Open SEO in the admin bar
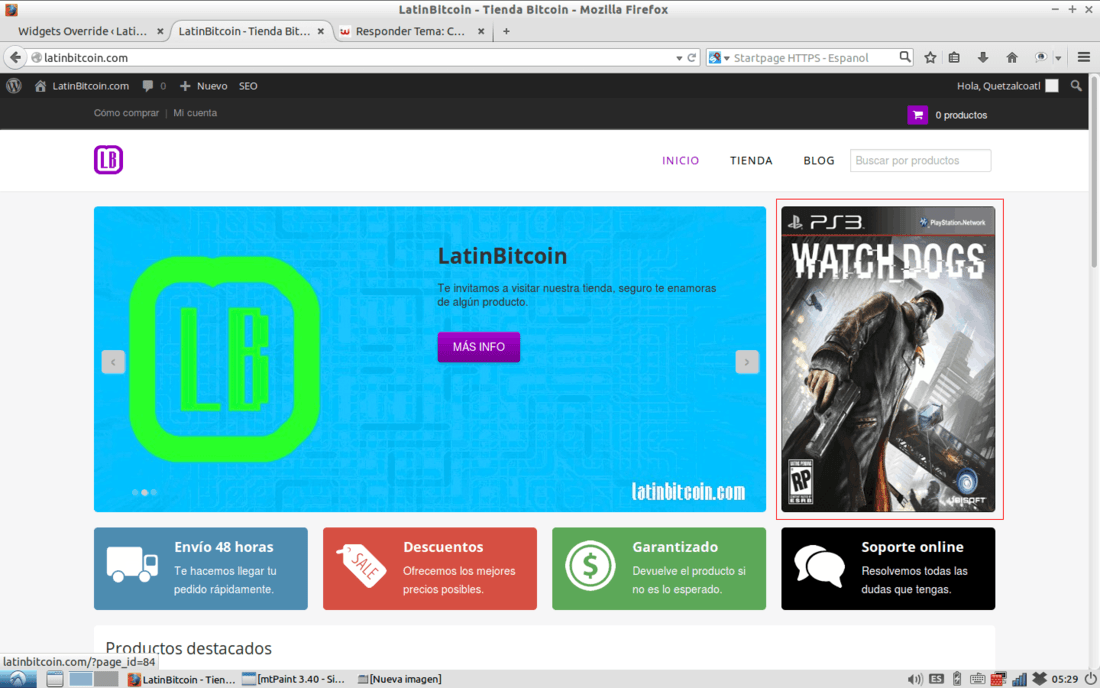Viewport: 1100px width, 688px height. pos(248,86)
